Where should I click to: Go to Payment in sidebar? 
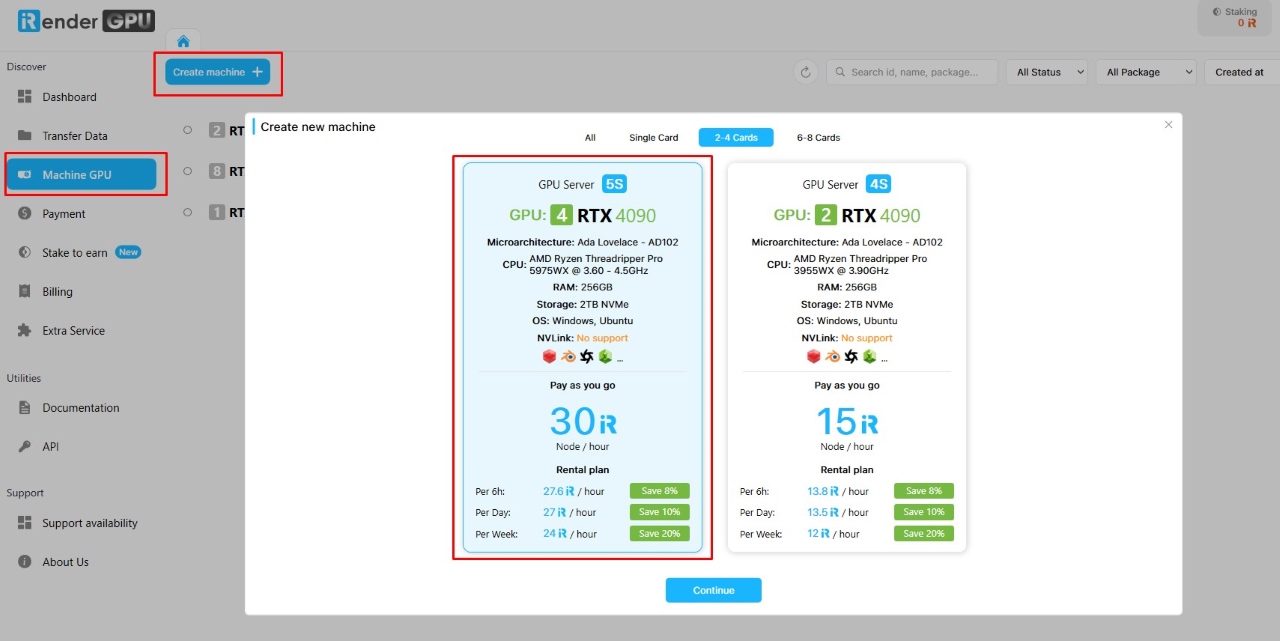click(63, 214)
